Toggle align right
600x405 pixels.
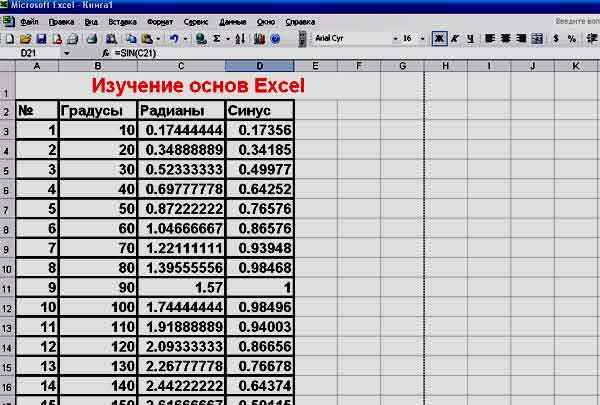(521, 39)
